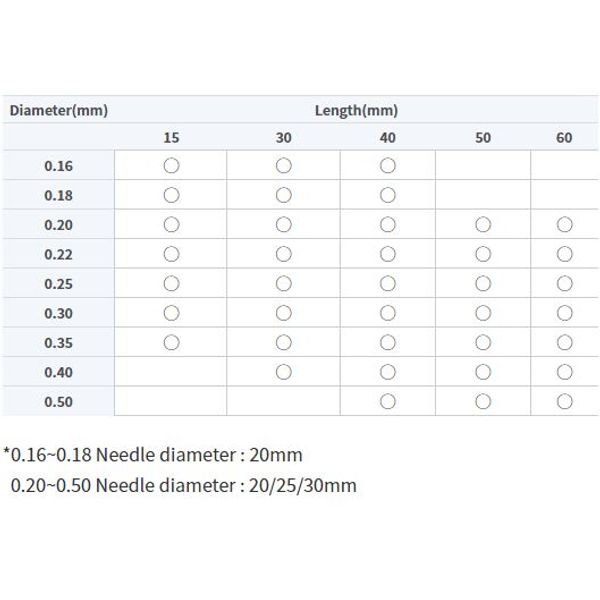Click the 0.20~0.50 needle diameter note
This screenshot has height=600, width=600.
(x=183, y=486)
